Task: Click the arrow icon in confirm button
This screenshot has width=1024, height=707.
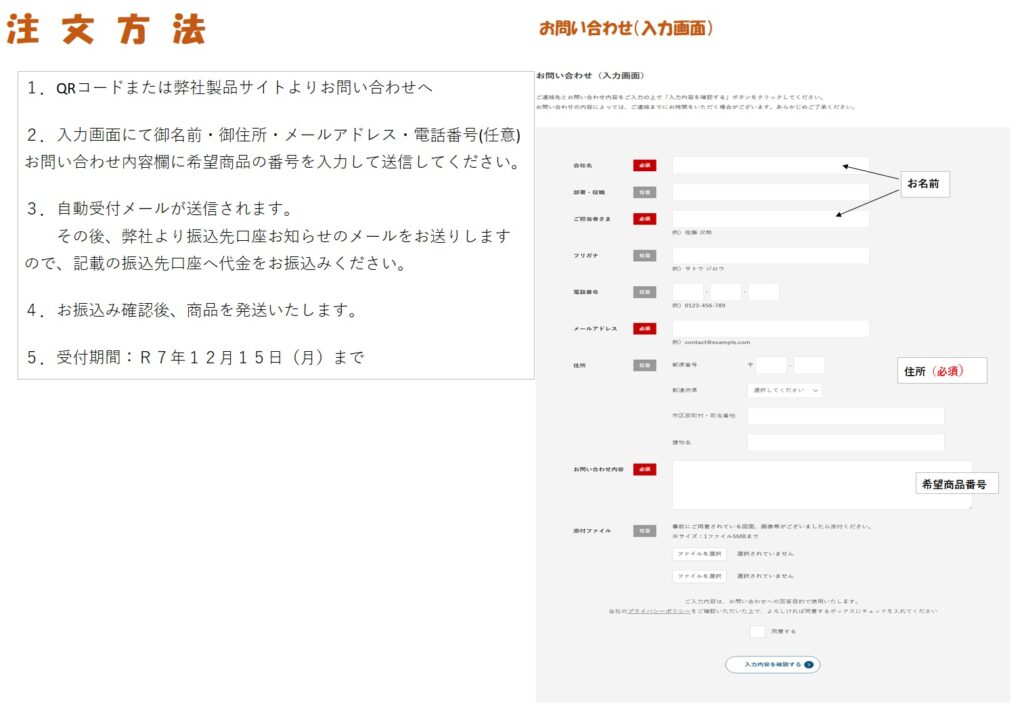Action: tap(808, 664)
